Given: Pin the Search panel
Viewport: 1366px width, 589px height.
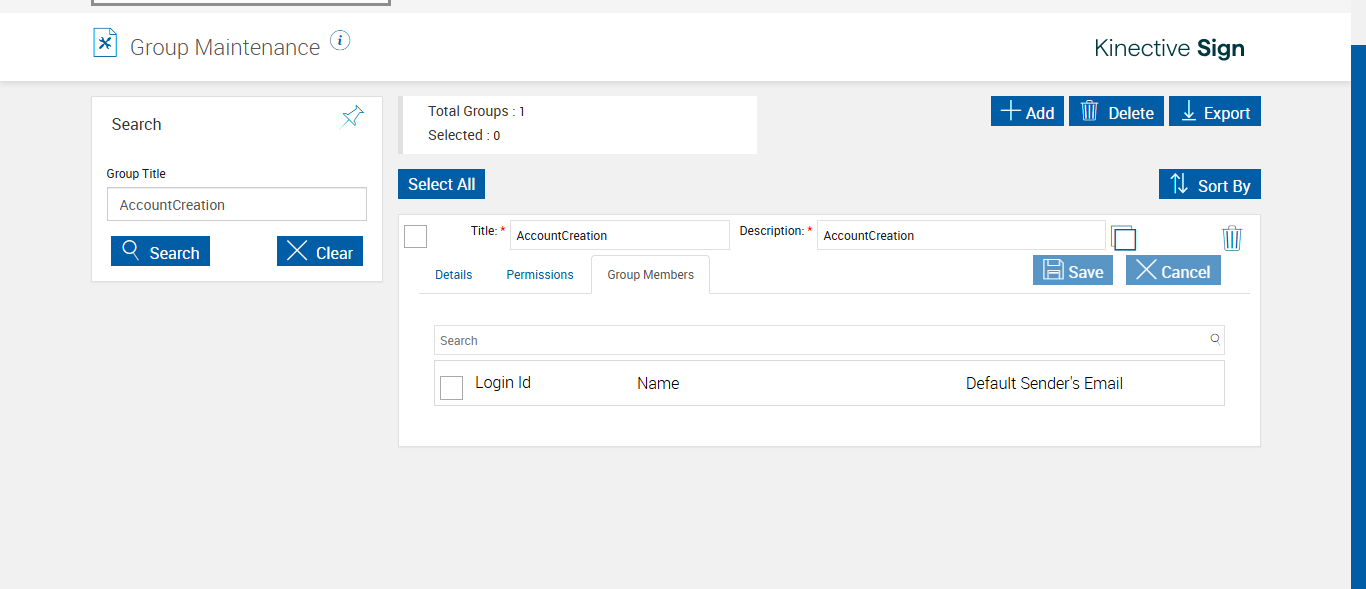Looking at the screenshot, I should tap(352, 117).
